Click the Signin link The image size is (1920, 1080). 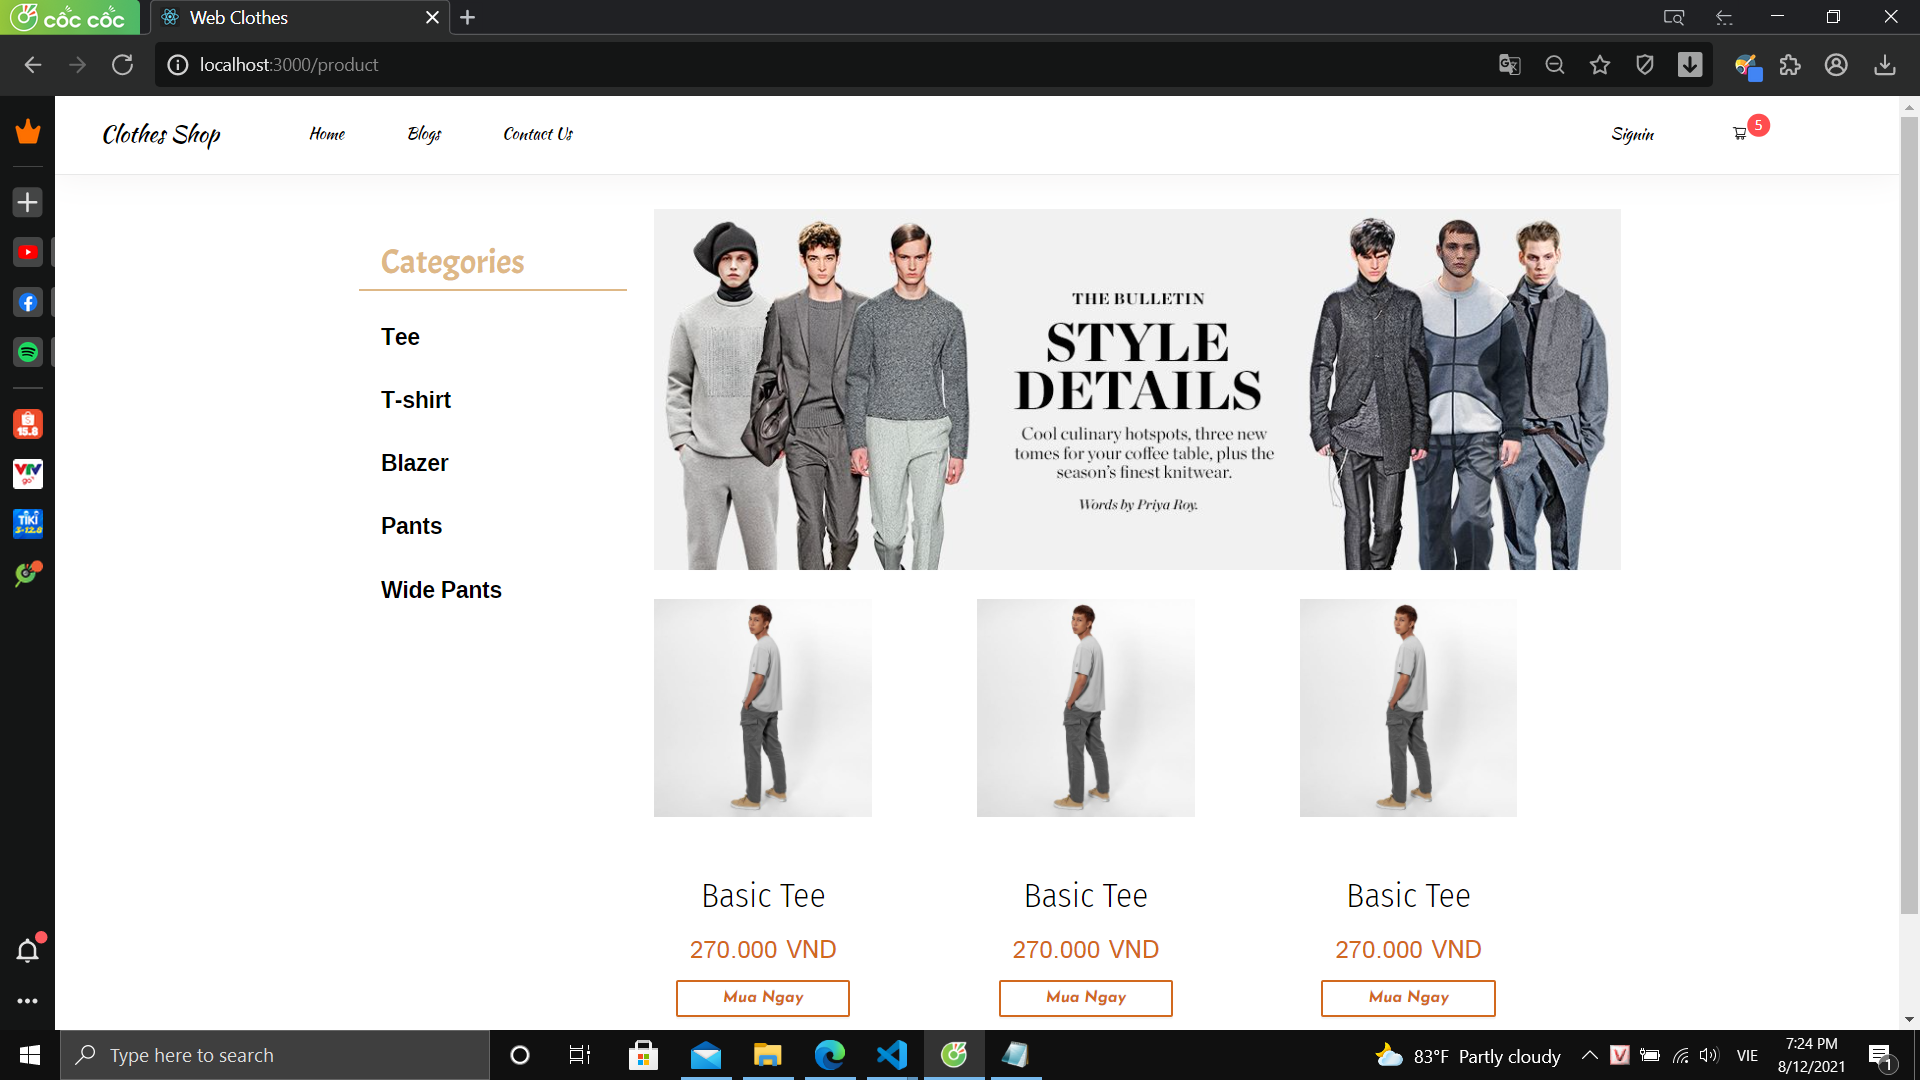click(1633, 134)
